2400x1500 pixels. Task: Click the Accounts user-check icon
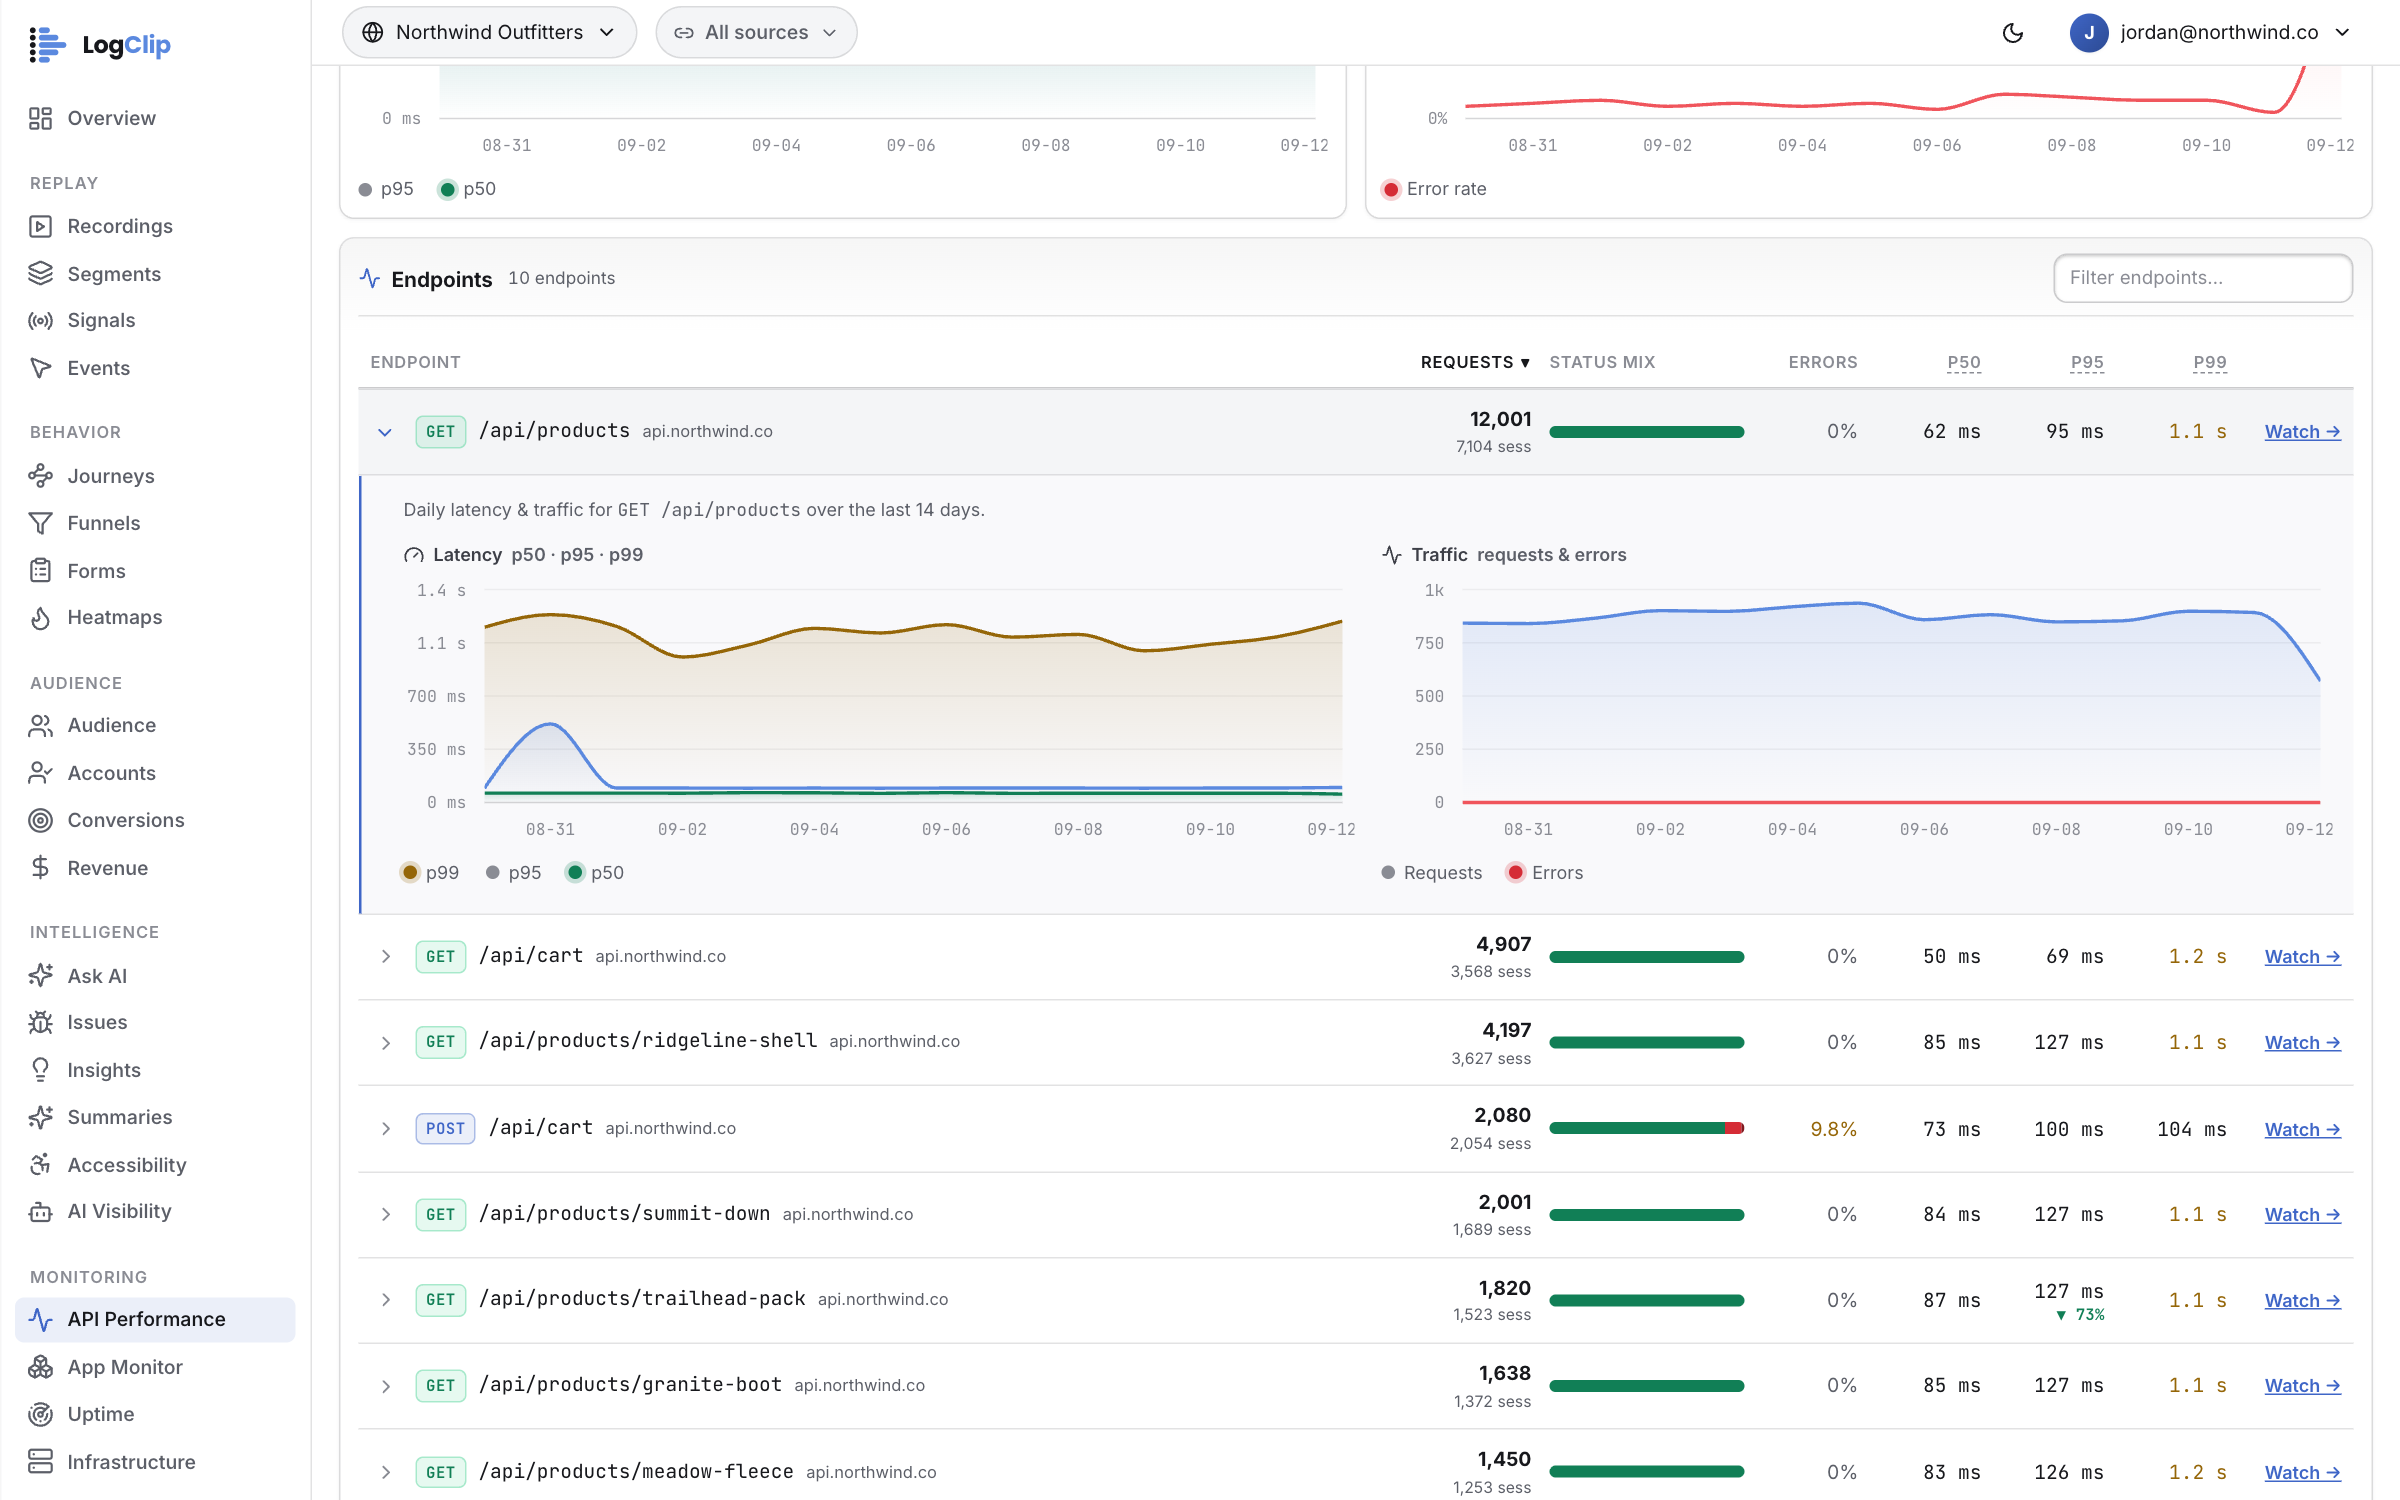tap(40, 773)
